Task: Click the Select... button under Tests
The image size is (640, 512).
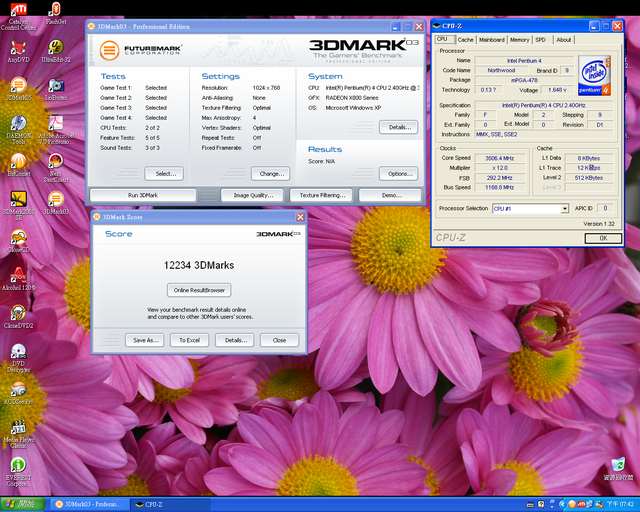Action: [x=164, y=174]
